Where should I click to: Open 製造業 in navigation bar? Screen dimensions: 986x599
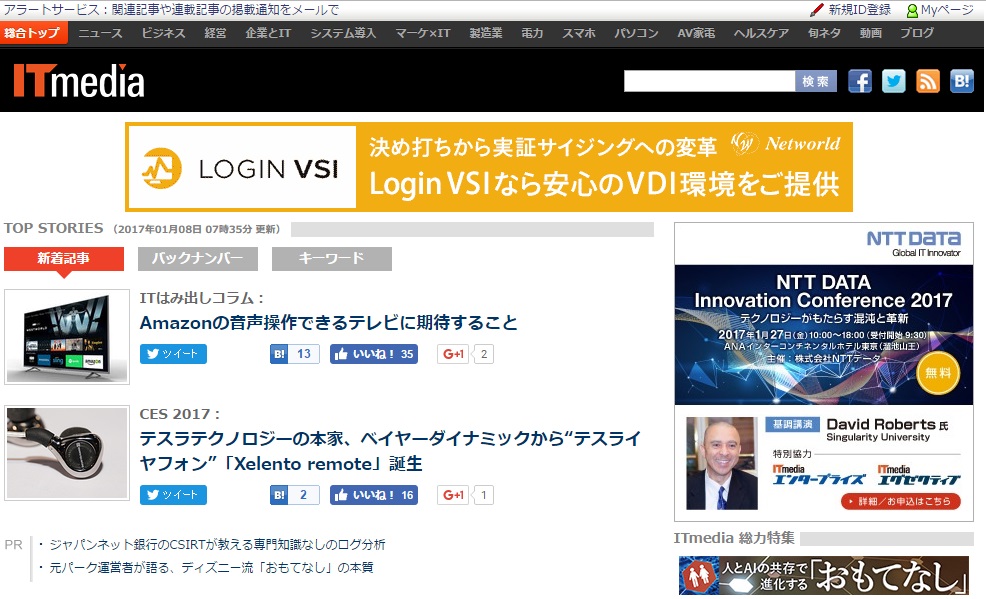(x=485, y=33)
